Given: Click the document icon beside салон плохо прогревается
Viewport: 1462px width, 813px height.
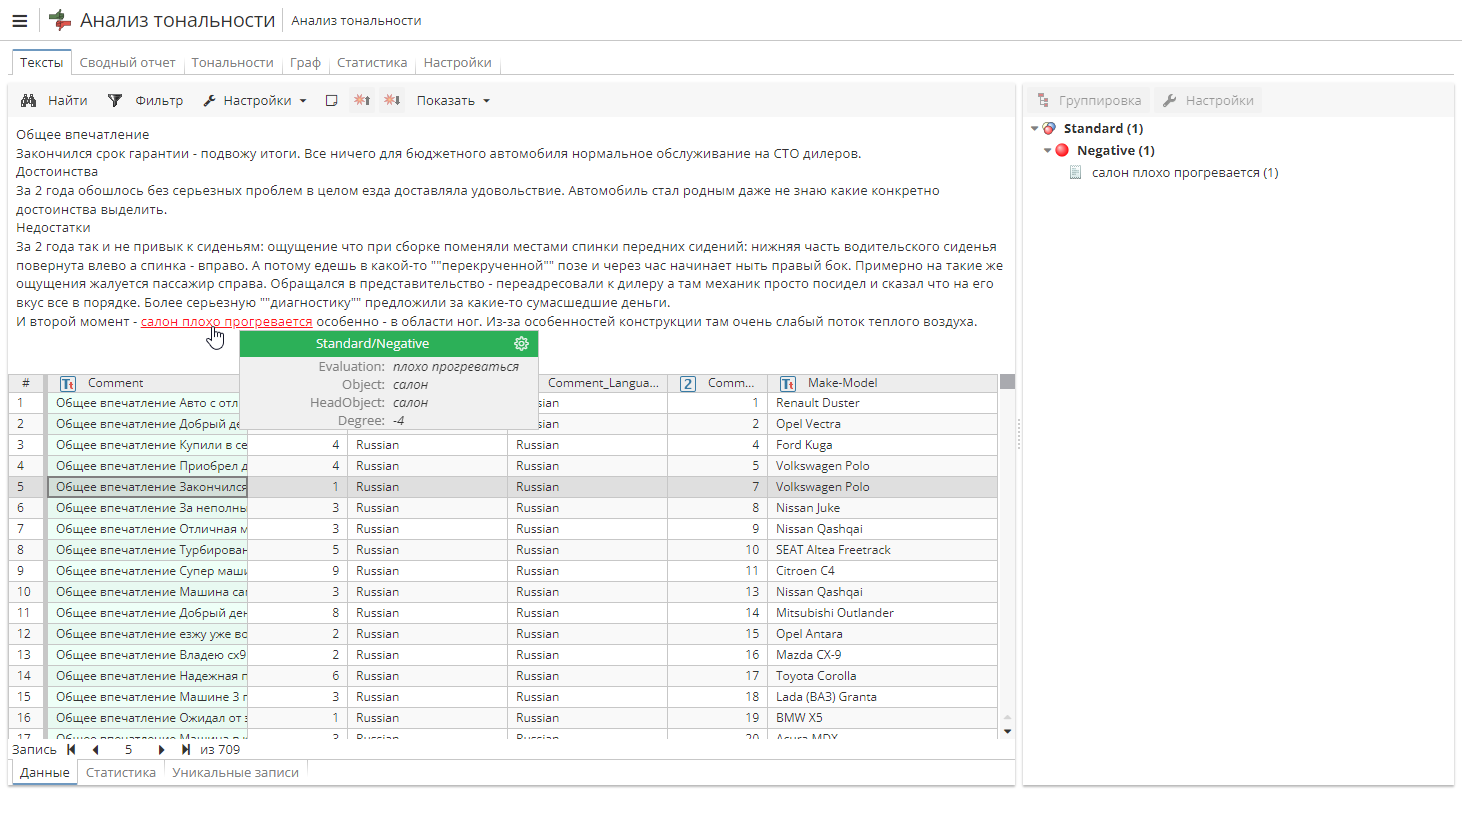Looking at the screenshot, I should tap(1076, 172).
